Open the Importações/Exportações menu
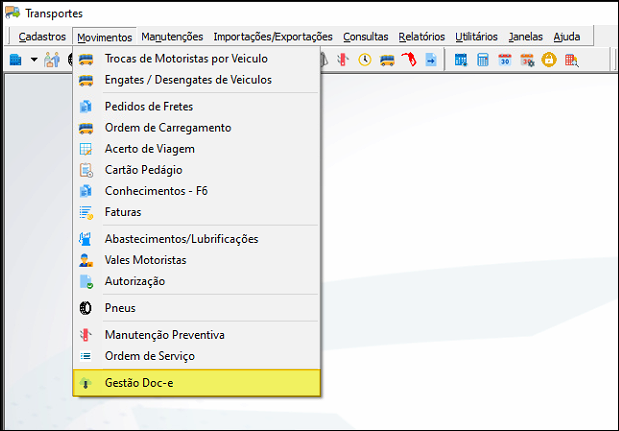The image size is (619, 431). pyautogui.click(x=273, y=37)
